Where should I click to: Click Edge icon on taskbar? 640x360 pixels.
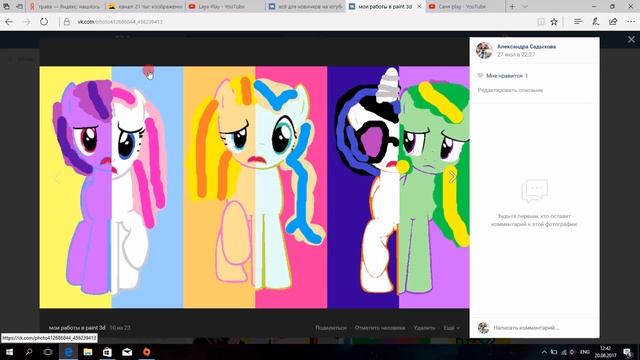pos(68,352)
